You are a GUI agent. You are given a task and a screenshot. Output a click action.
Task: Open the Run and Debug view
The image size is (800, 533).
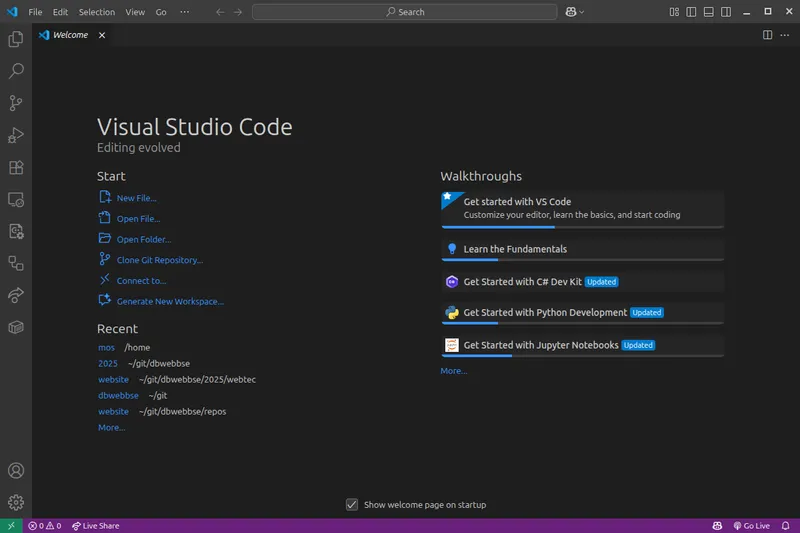(x=16, y=135)
